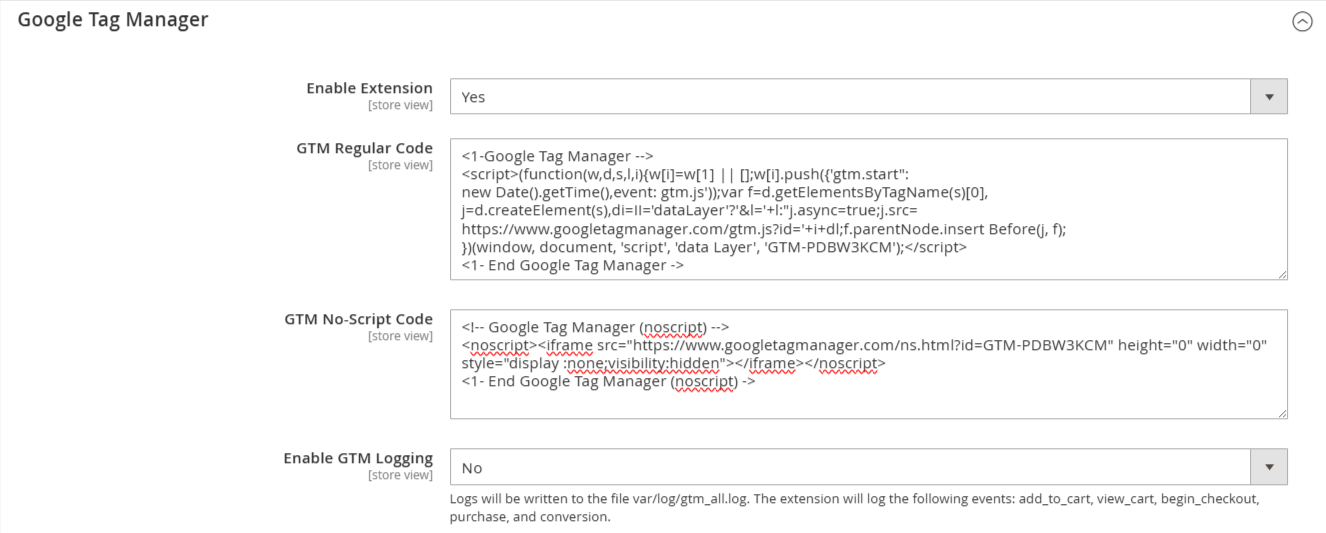The image size is (1326, 533).
Task: Click the [store view] scope under GTM Regular Code
Action: coord(400,165)
